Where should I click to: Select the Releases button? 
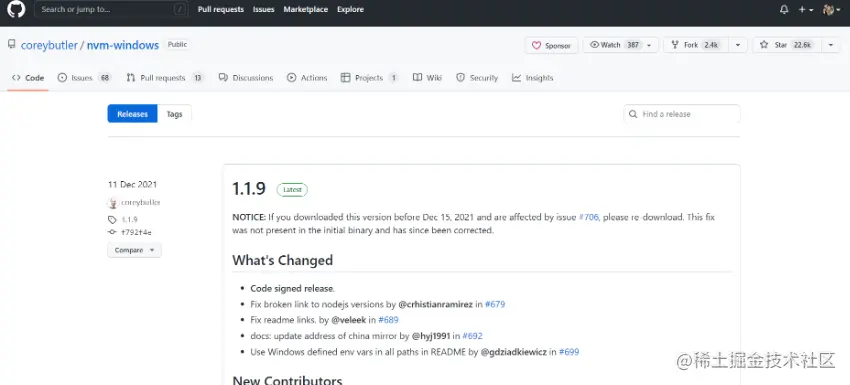click(x=132, y=114)
